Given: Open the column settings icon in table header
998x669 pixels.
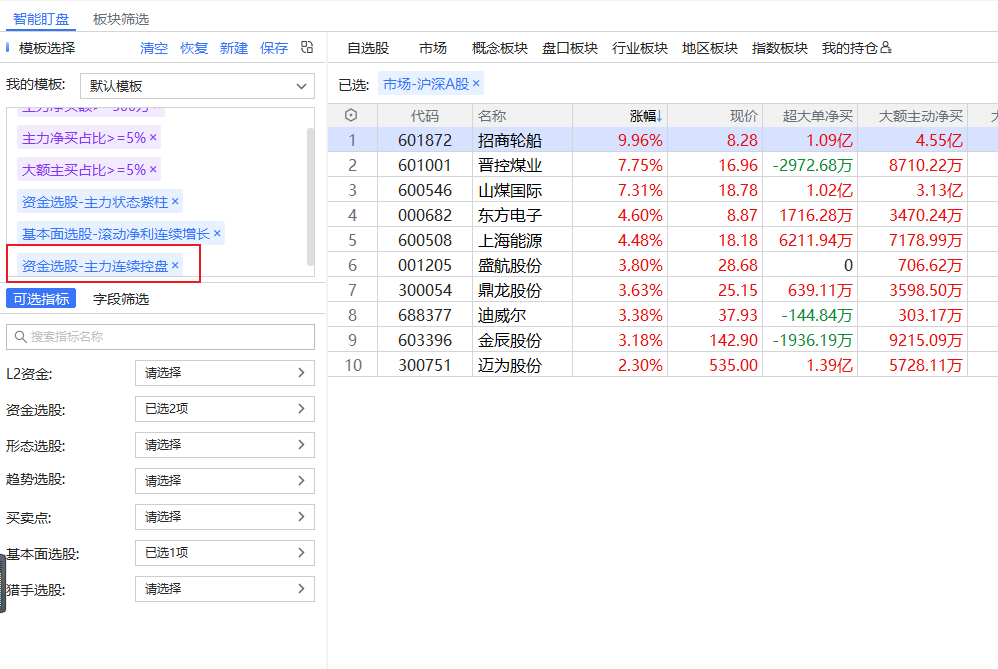Looking at the screenshot, I should (351, 115).
